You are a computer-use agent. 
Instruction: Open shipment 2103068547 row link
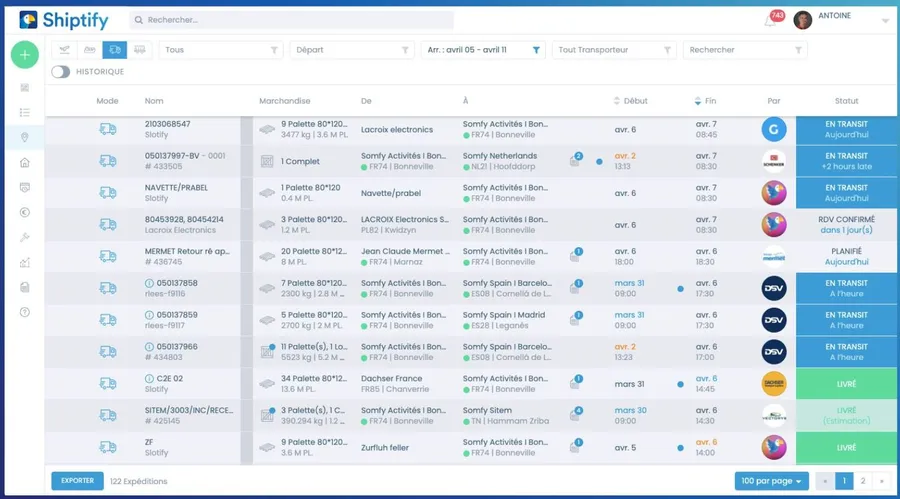(x=168, y=124)
